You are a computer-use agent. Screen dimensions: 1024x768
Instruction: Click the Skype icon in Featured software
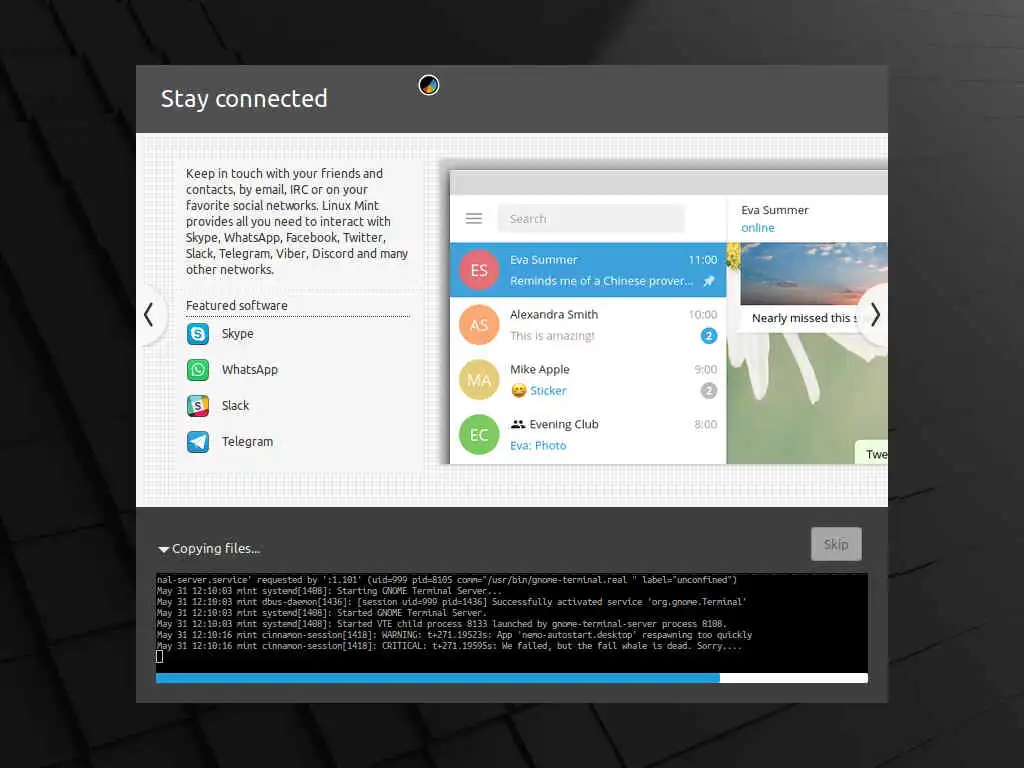click(x=198, y=334)
